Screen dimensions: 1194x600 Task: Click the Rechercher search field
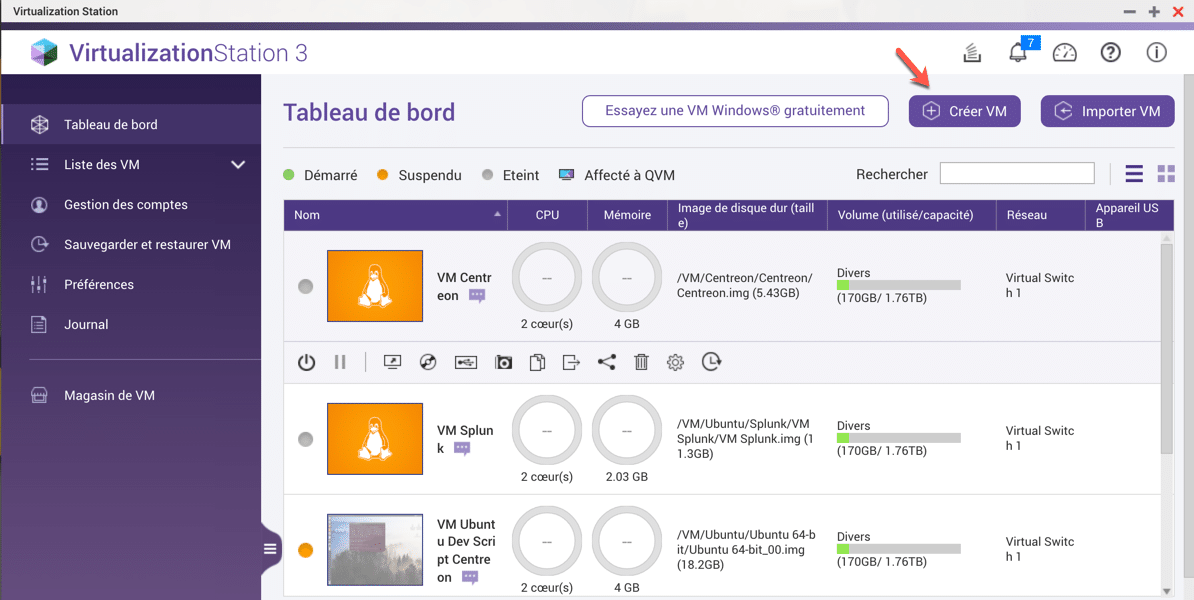coord(1017,174)
